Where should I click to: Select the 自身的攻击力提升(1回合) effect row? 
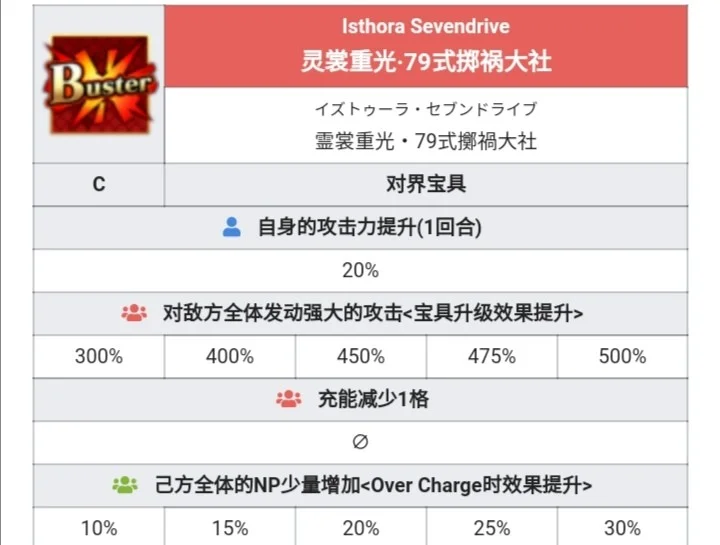pyautogui.click(x=360, y=228)
